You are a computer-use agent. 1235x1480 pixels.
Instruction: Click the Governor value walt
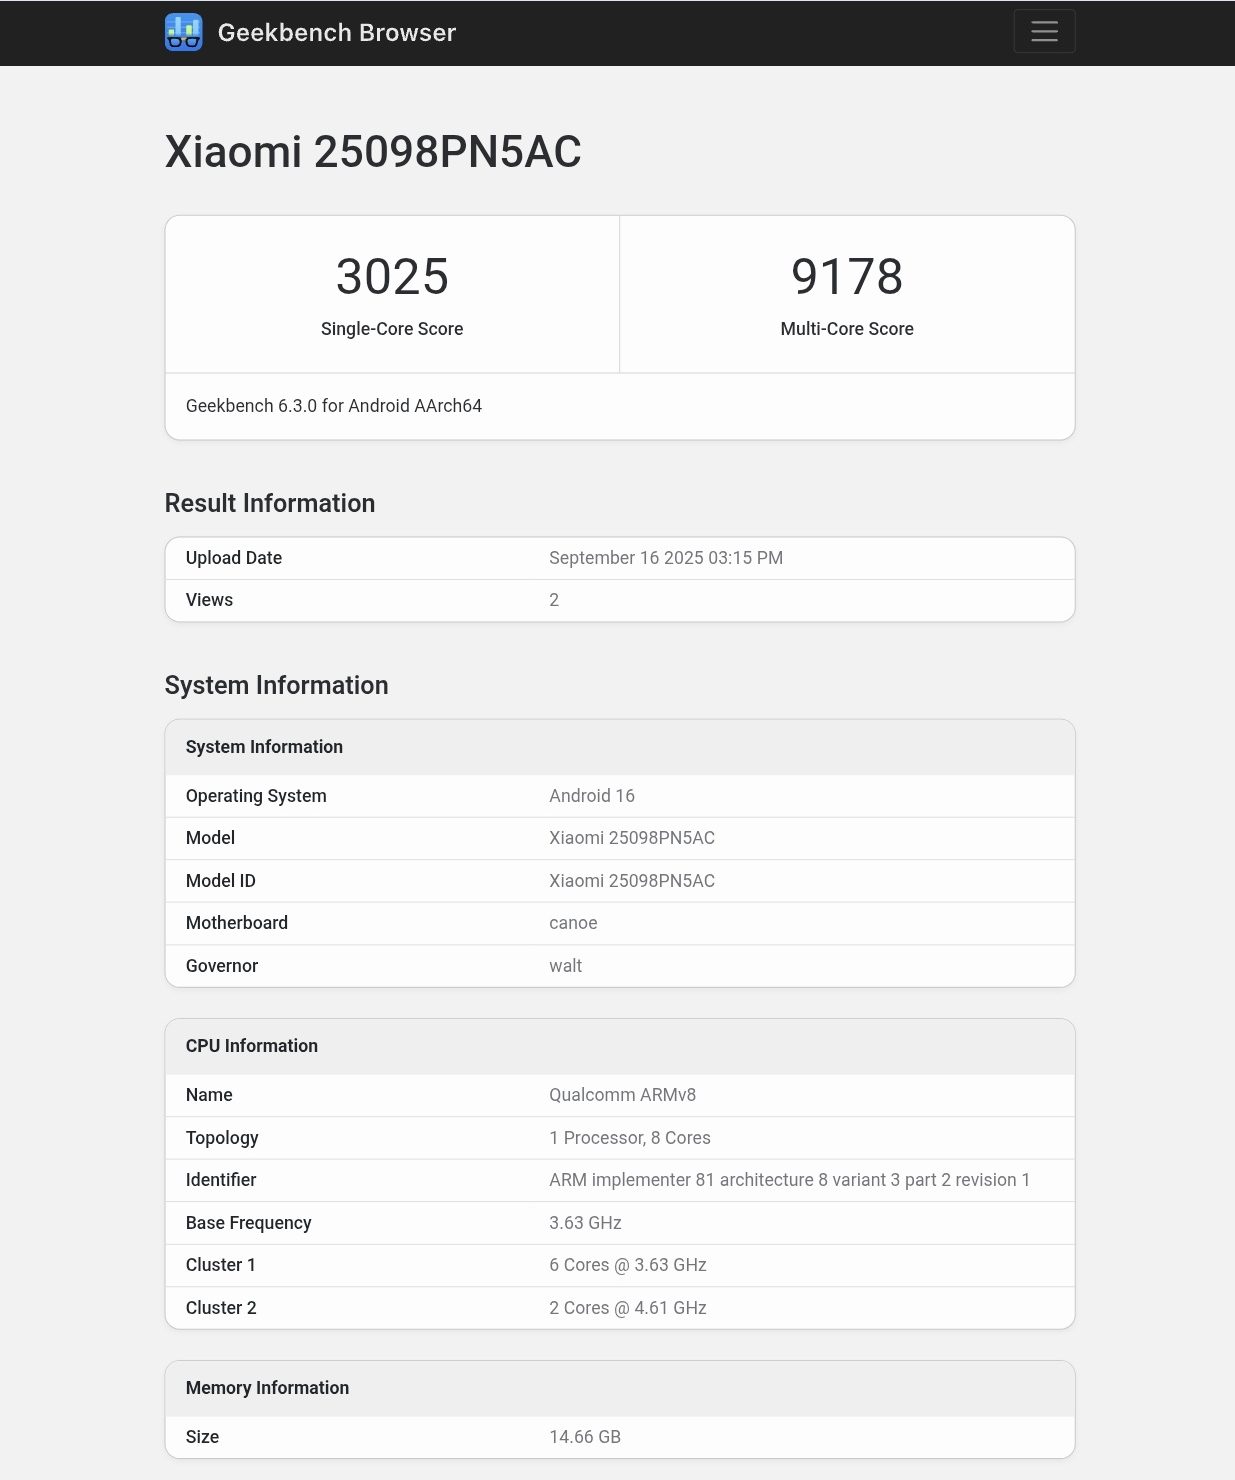[565, 966]
